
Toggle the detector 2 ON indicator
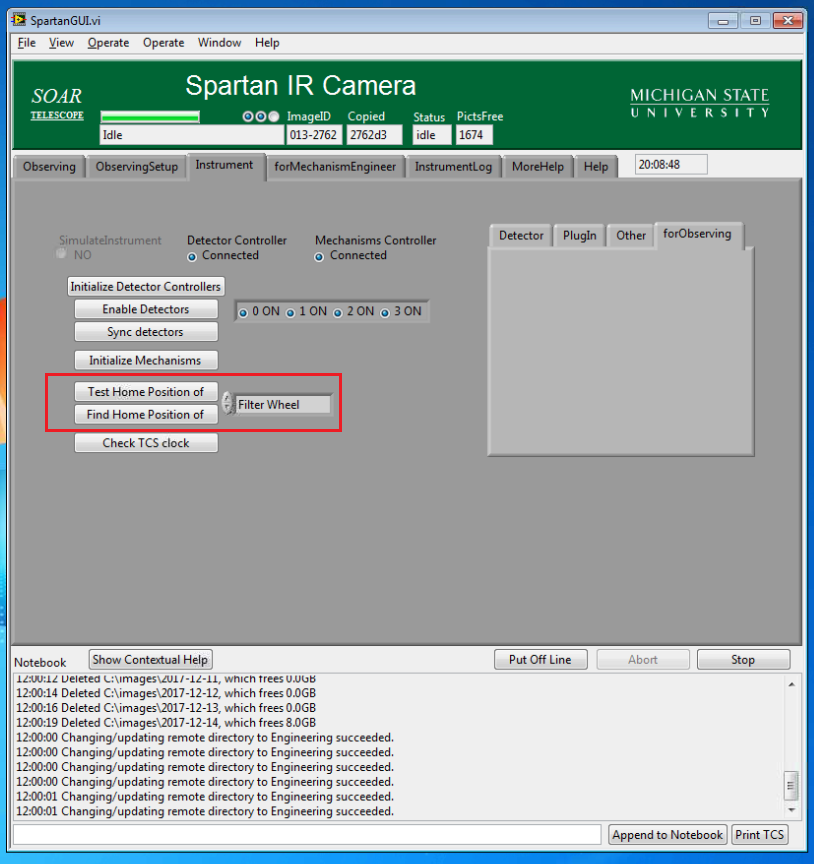click(338, 312)
